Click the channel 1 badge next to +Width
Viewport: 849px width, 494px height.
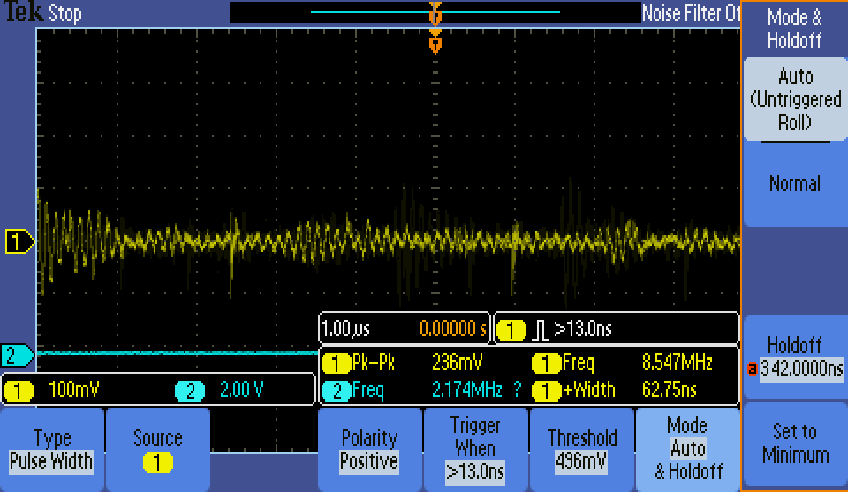click(x=546, y=391)
